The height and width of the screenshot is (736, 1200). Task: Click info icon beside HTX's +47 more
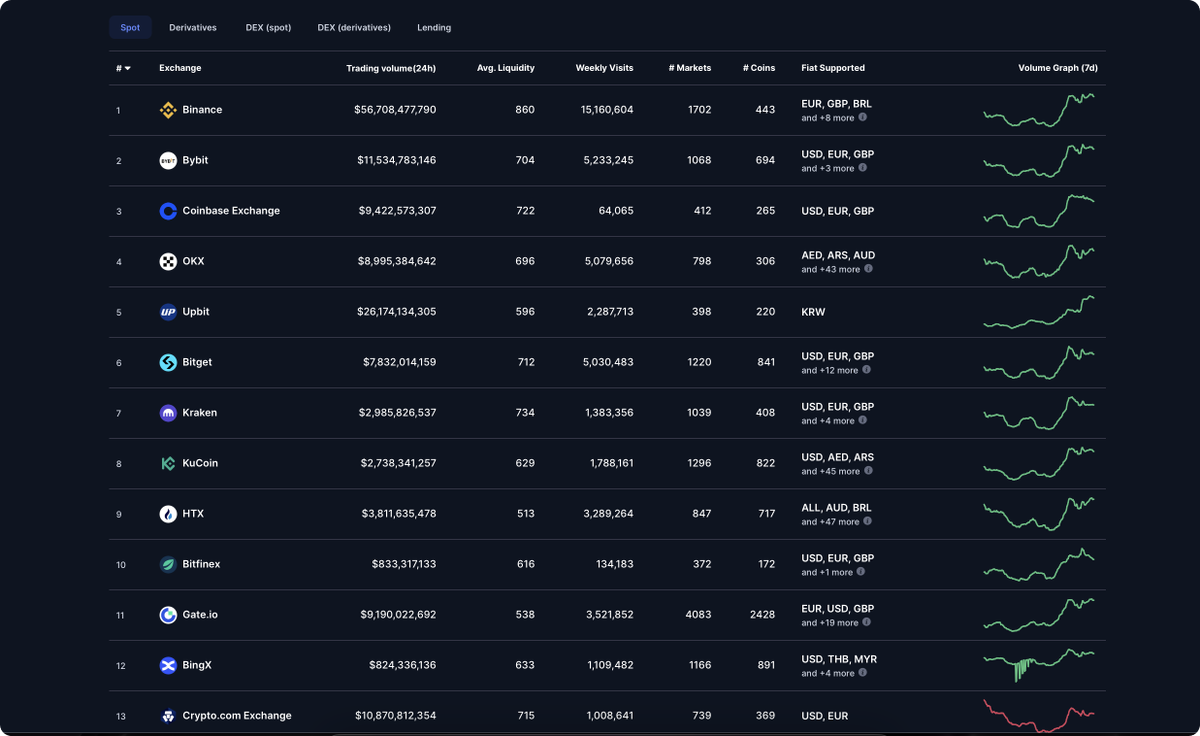868,521
